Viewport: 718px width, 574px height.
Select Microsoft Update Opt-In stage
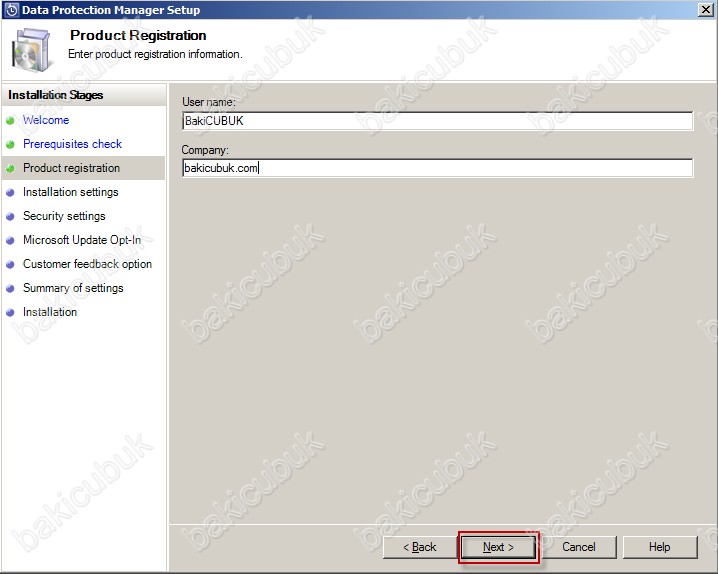pos(82,240)
